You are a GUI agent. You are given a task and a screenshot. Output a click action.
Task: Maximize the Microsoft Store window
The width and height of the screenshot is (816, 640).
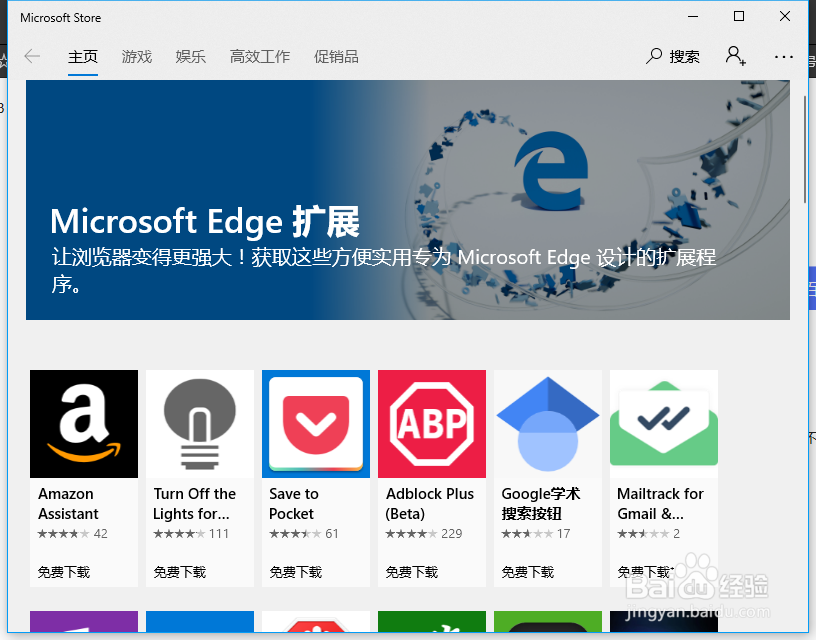pos(739,17)
